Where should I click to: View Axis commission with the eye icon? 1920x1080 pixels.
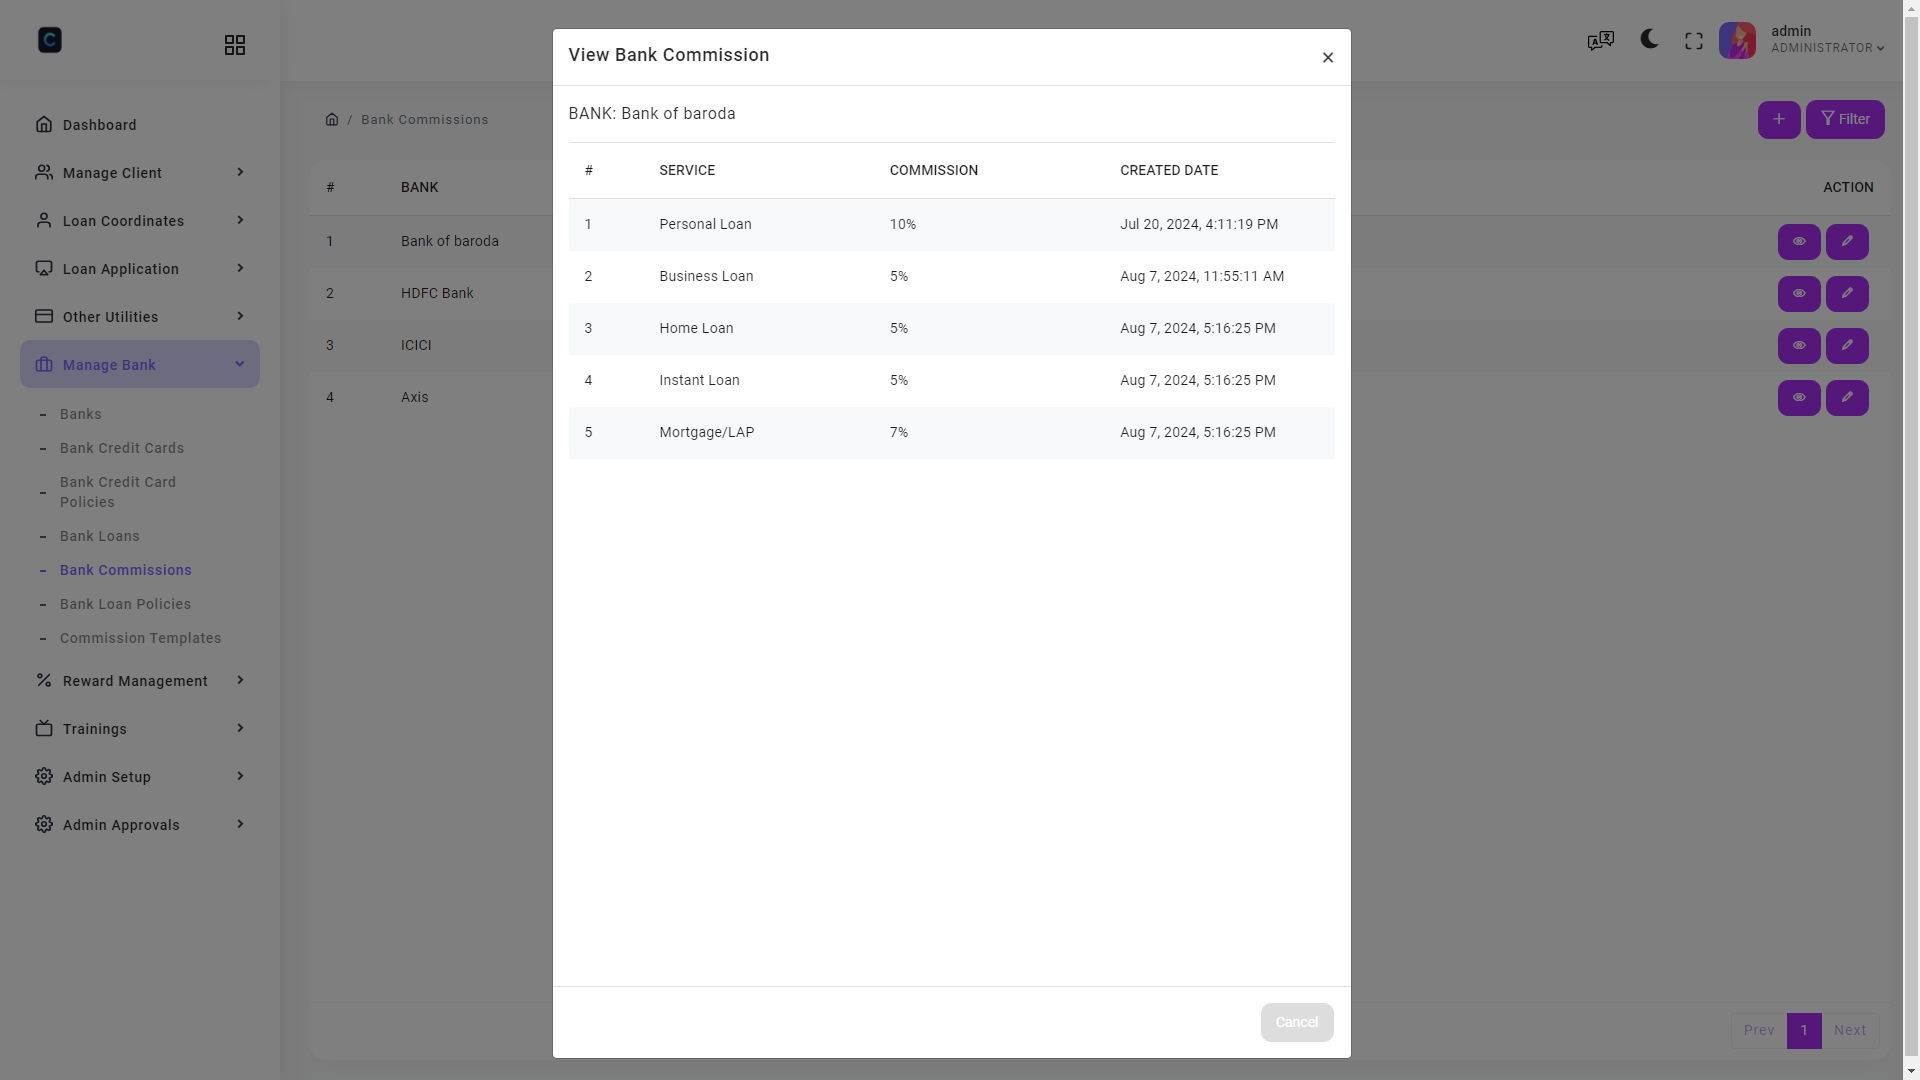click(1799, 397)
